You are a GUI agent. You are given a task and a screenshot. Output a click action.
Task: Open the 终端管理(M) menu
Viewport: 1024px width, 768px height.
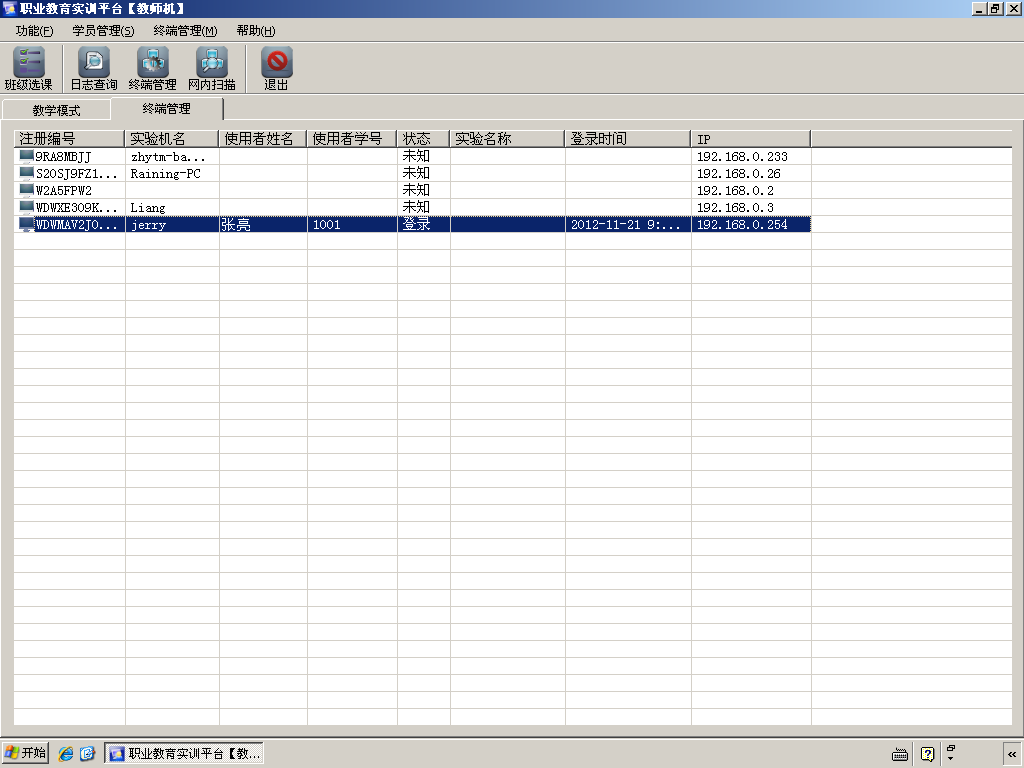pos(185,31)
